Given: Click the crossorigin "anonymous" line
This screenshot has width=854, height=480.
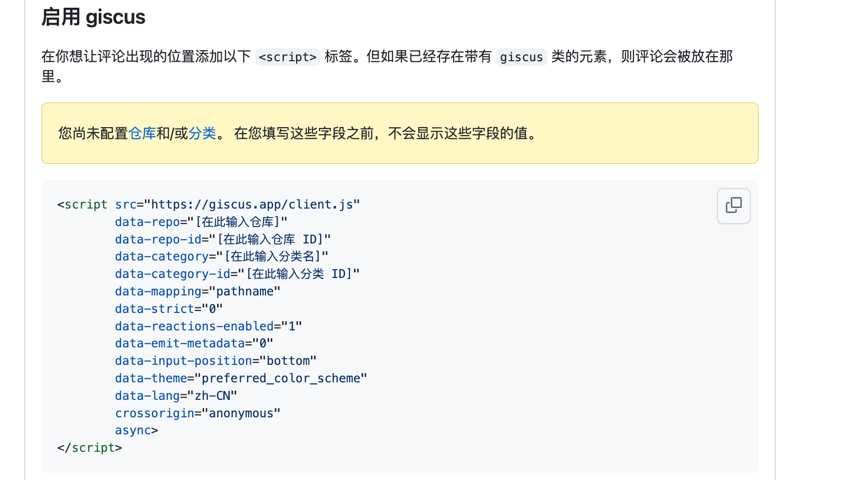Looking at the screenshot, I should (197, 413).
